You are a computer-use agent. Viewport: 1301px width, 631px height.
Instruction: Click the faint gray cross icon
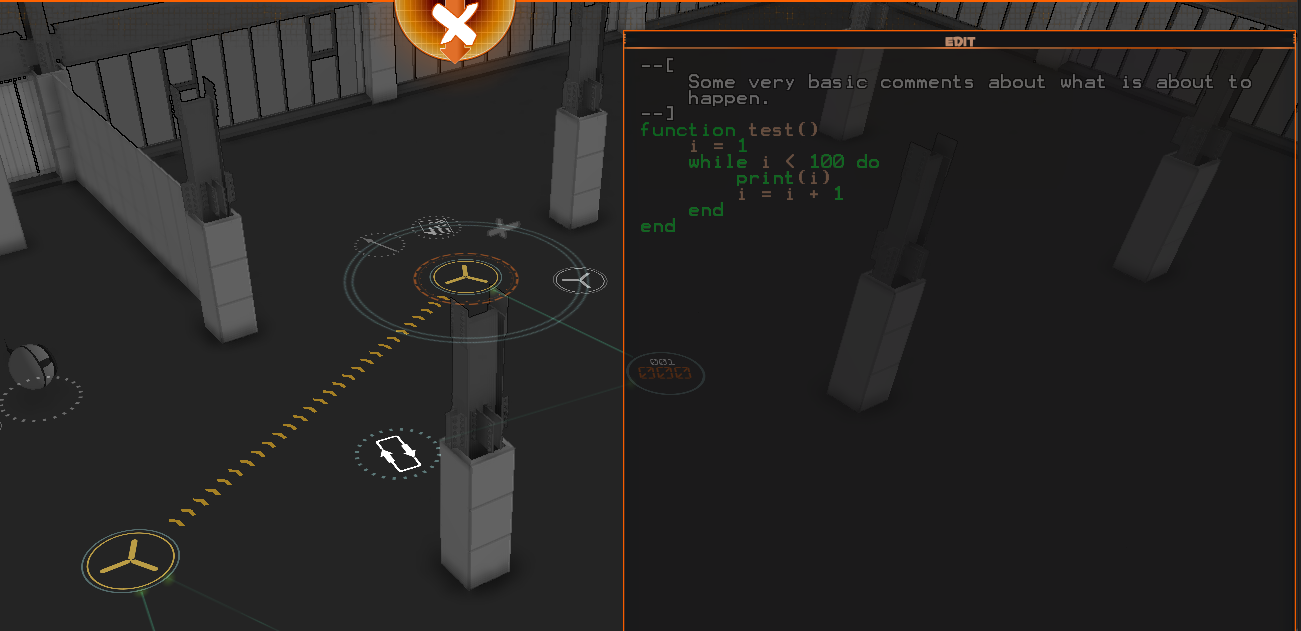502,229
